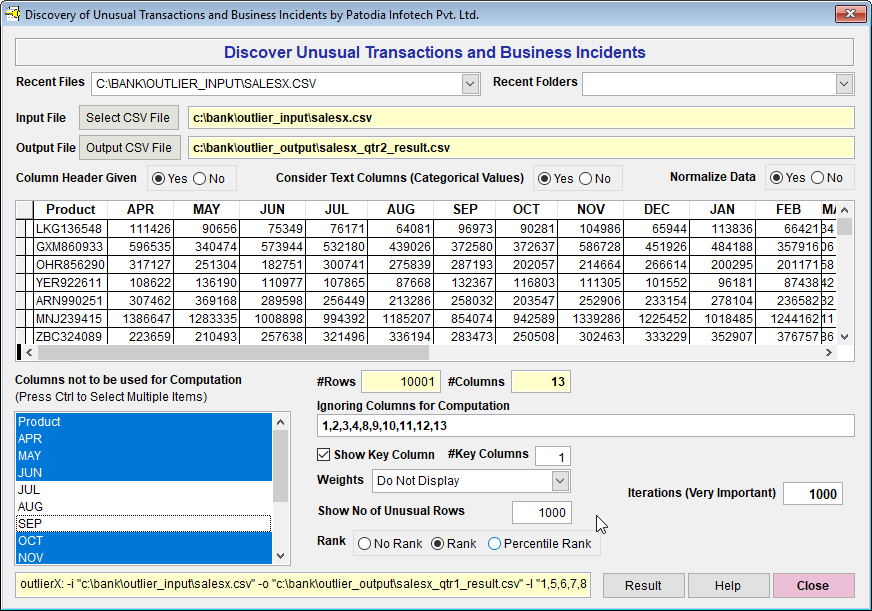The height and width of the screenshot is (611, 872).
Task: Select 'No' for Column Header Given
Action: (x=200, y=179)
